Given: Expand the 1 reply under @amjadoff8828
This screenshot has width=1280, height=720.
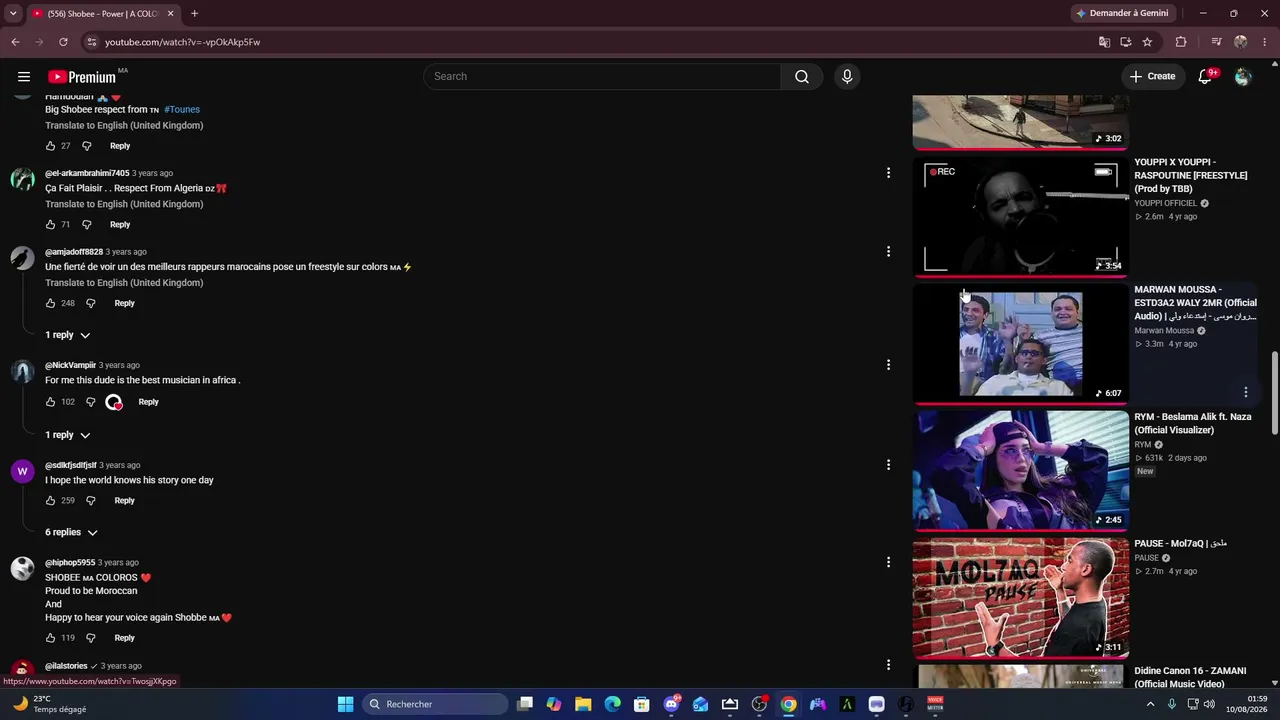Looking at the screenshot, I should pos(67,335).
